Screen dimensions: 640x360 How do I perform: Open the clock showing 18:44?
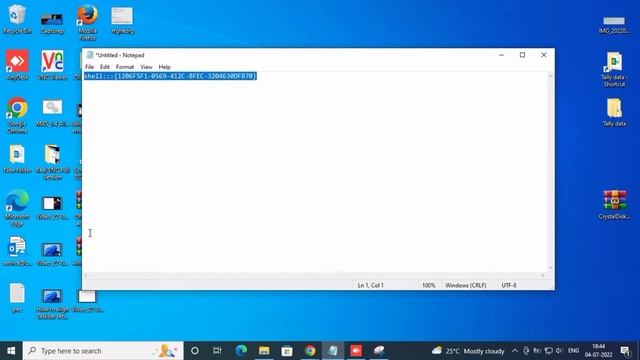[x=598, y=351]
